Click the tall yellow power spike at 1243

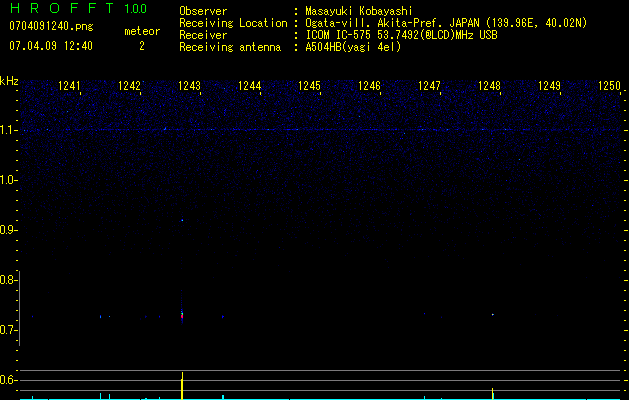pos(182,386)
